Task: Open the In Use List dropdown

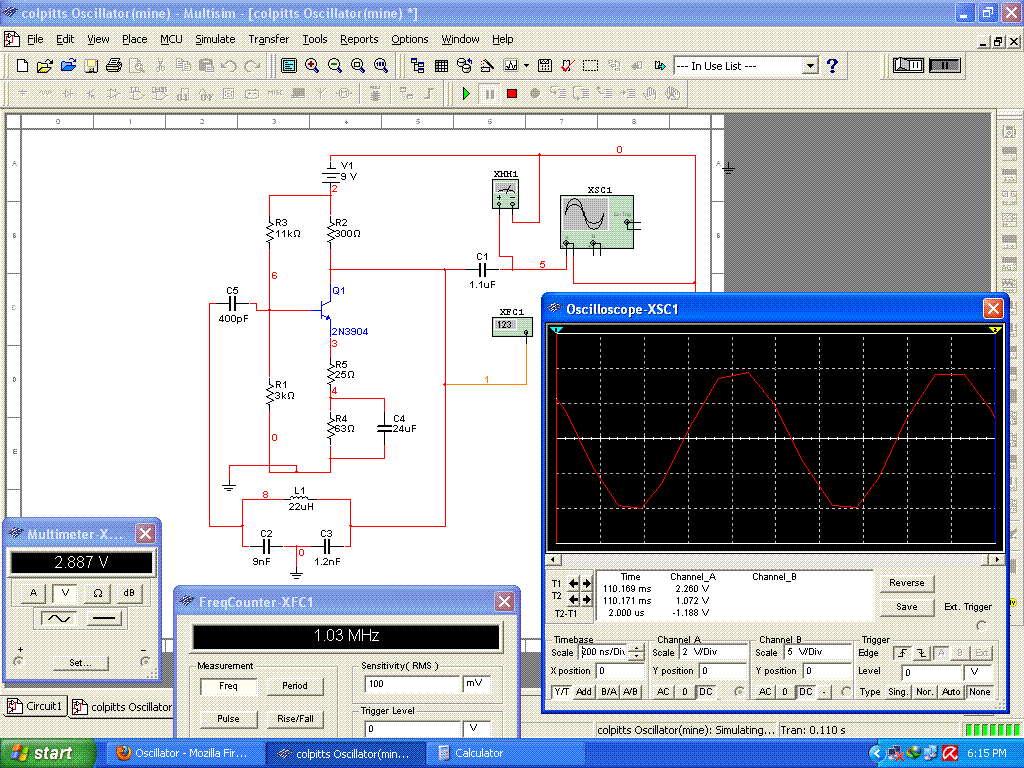Action: click(810, 66)
